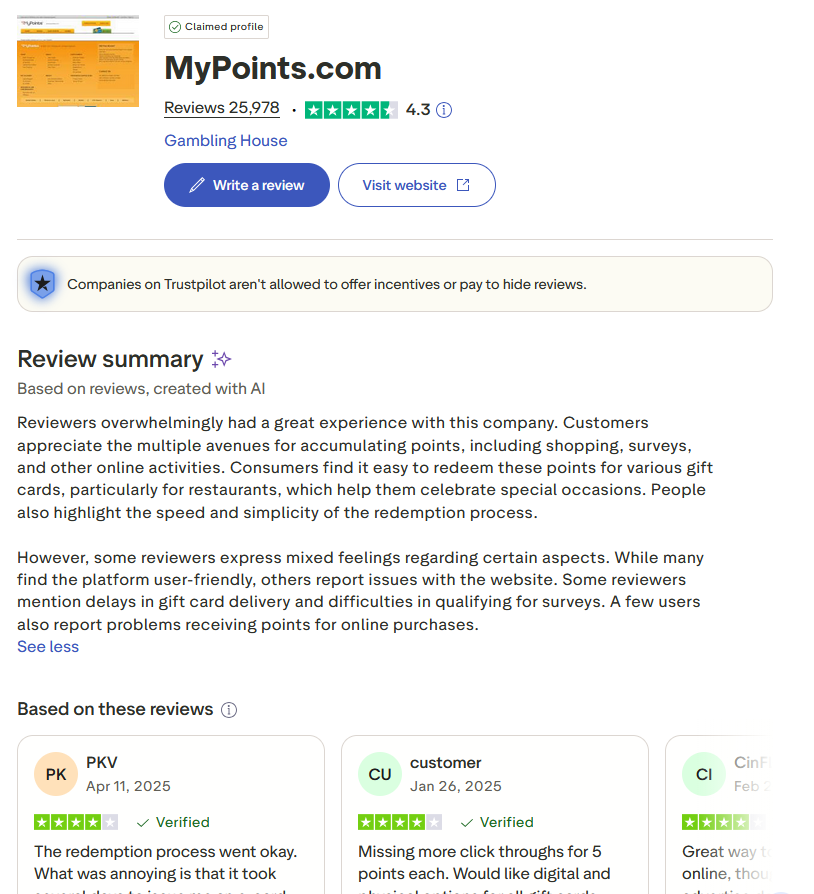Click the green star rating beside 4.3

[x=351, y=110]
